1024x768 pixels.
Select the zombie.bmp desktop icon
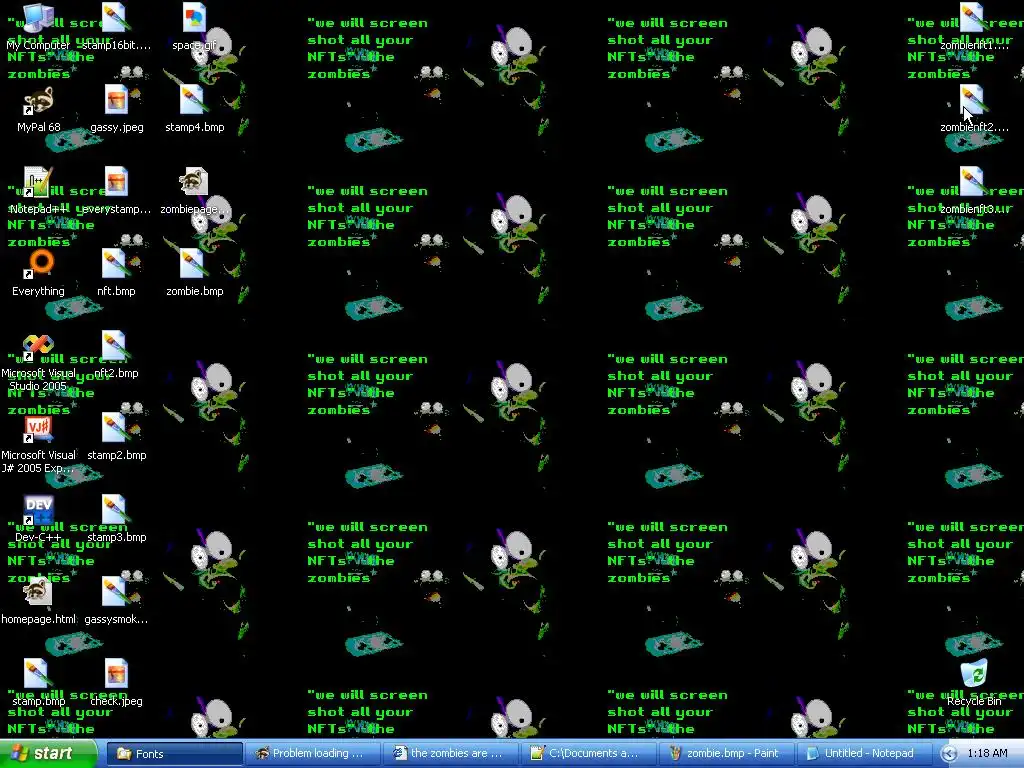click(x=194, y=264)
